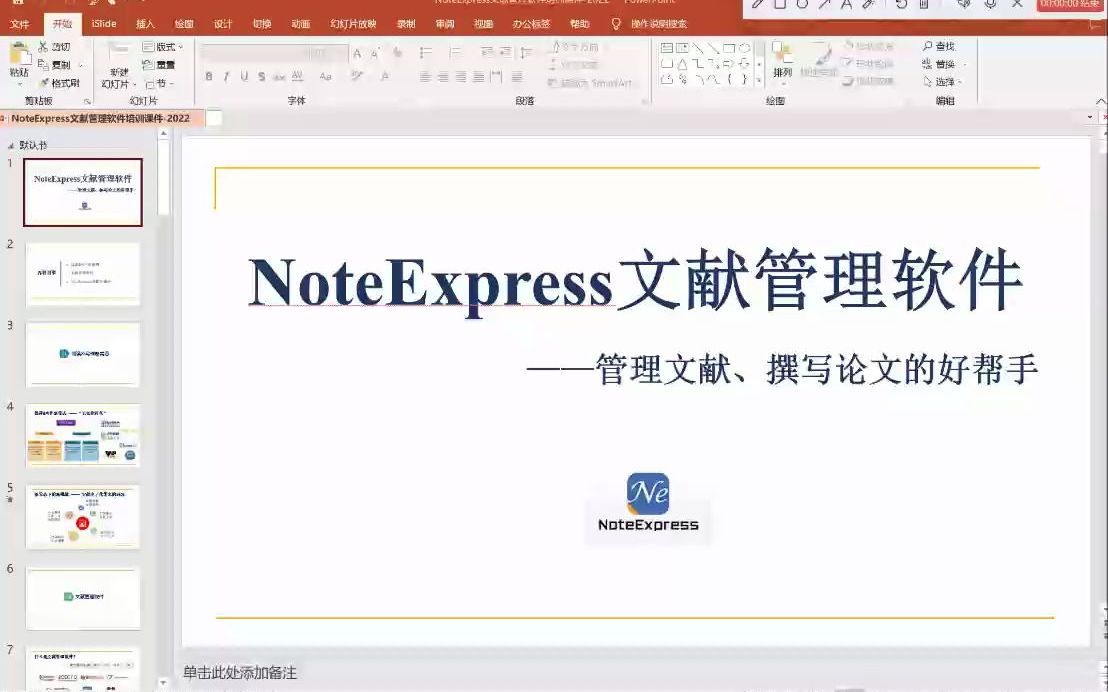The width and height of the screenshot is (1108, 692).
Task: Click the Paste (粘贴) button
Action: click(20, 60)
